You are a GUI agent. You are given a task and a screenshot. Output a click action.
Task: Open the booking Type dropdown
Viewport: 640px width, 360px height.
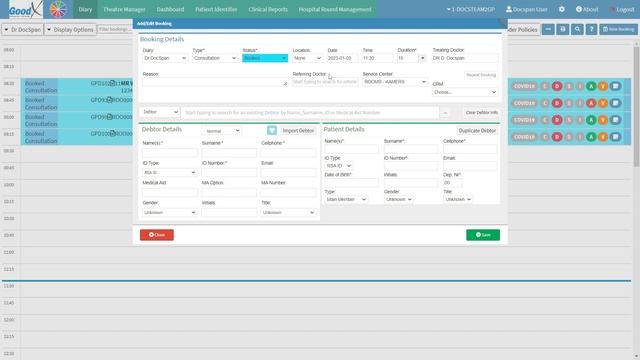coord(215,58)
